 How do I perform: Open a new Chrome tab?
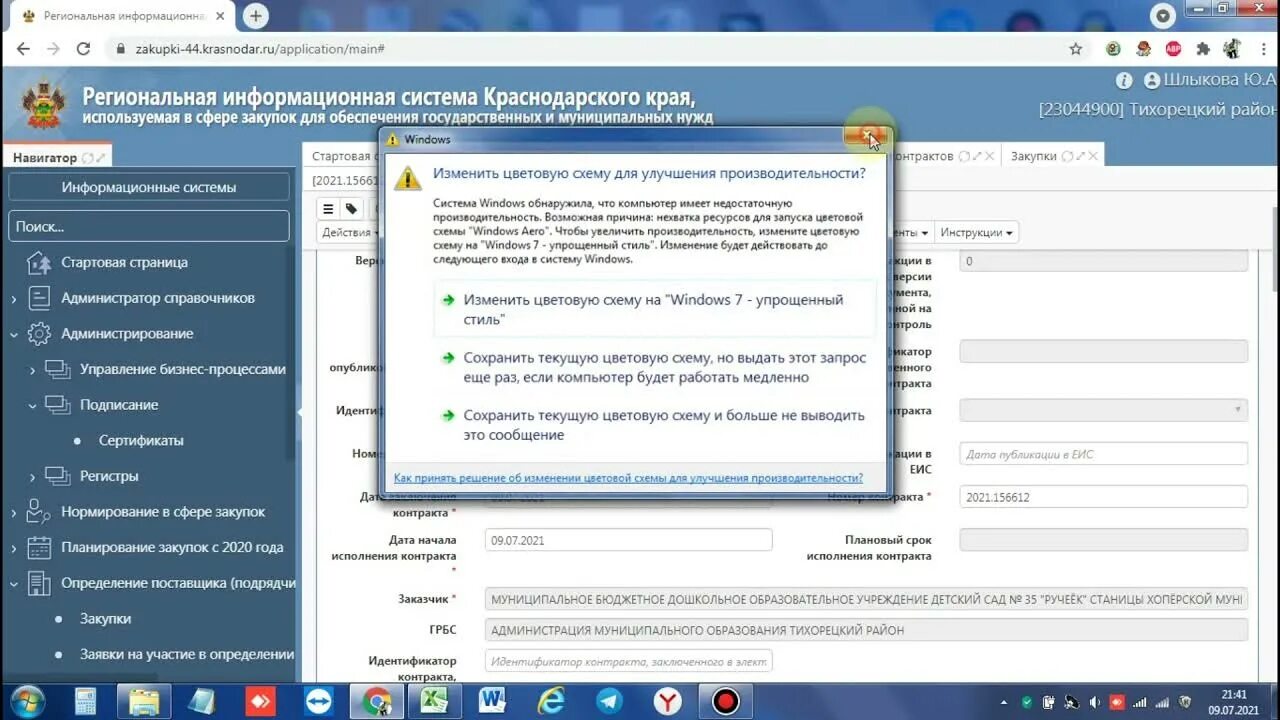tap(256, 16)
